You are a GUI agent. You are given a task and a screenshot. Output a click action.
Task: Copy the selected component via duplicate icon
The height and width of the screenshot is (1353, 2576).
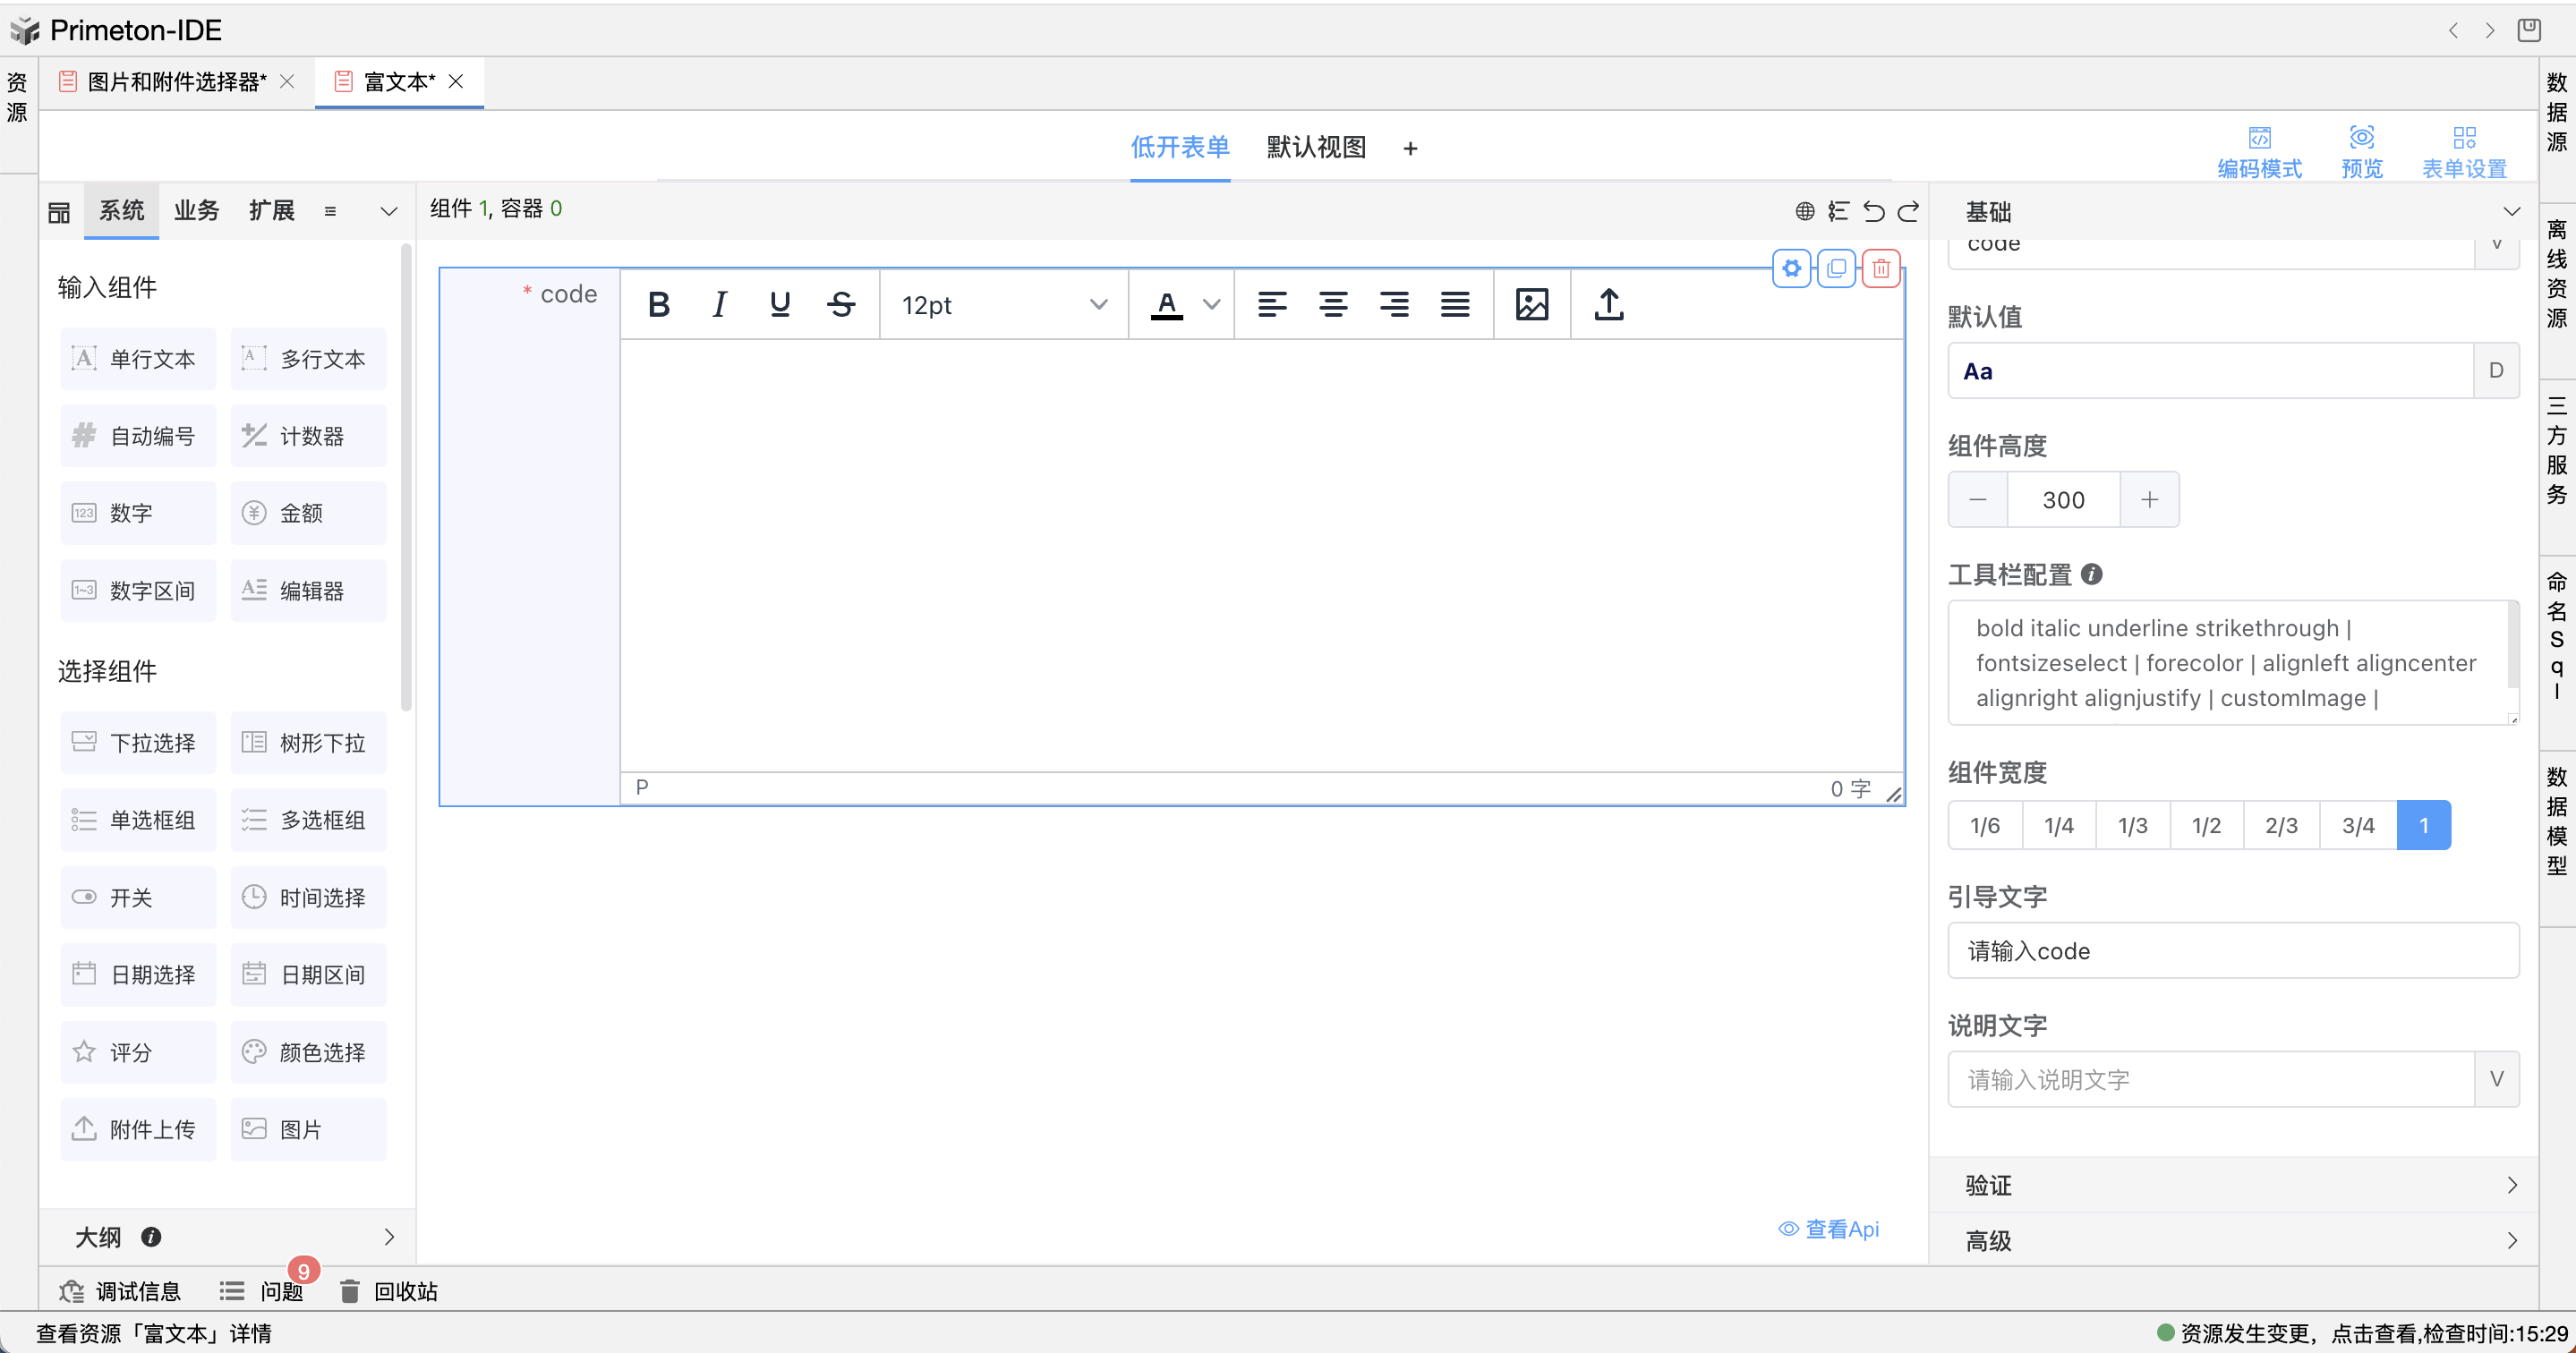tap(1836, 268)
